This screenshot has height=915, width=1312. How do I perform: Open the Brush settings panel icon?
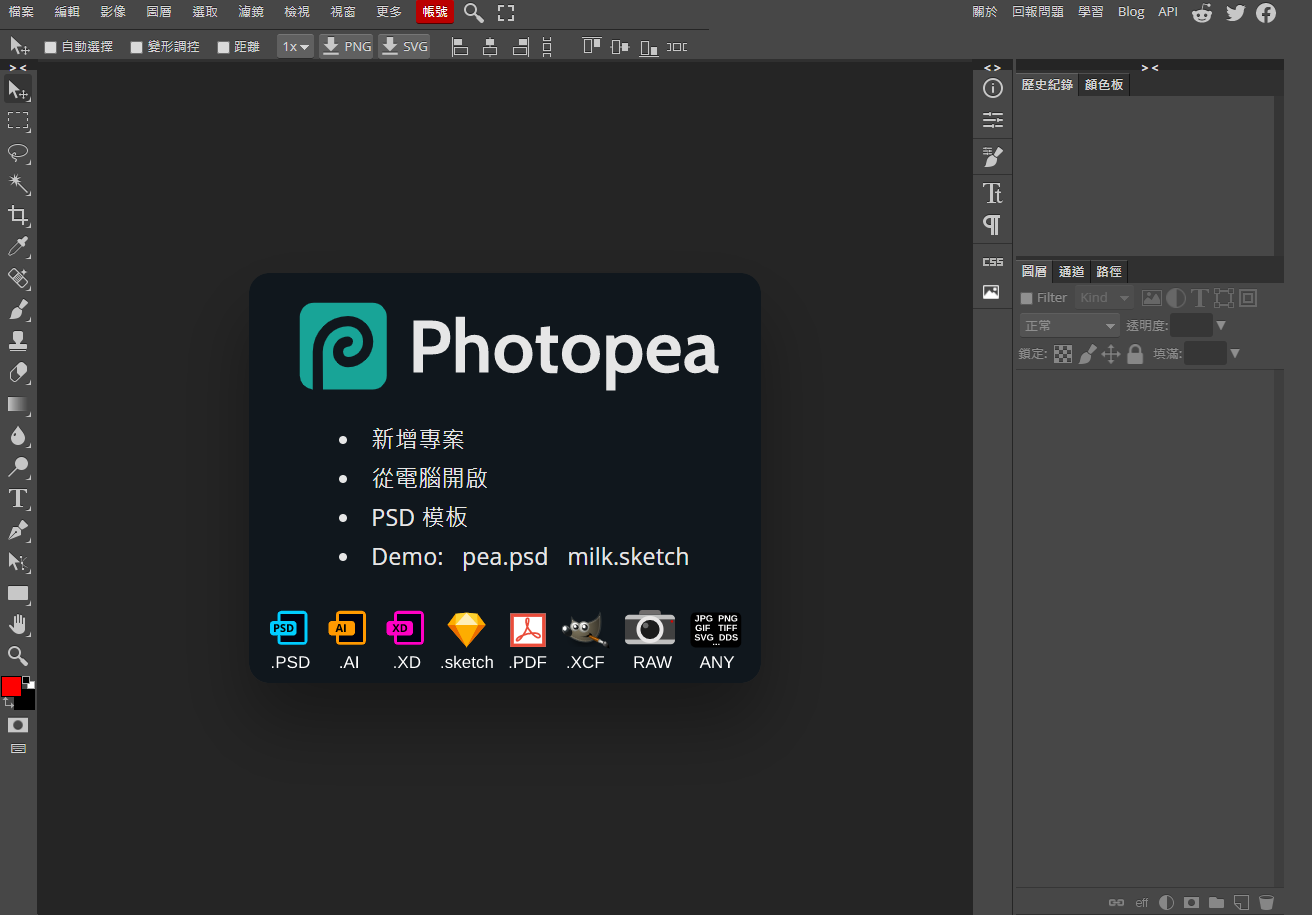click(x=992, y=157)
